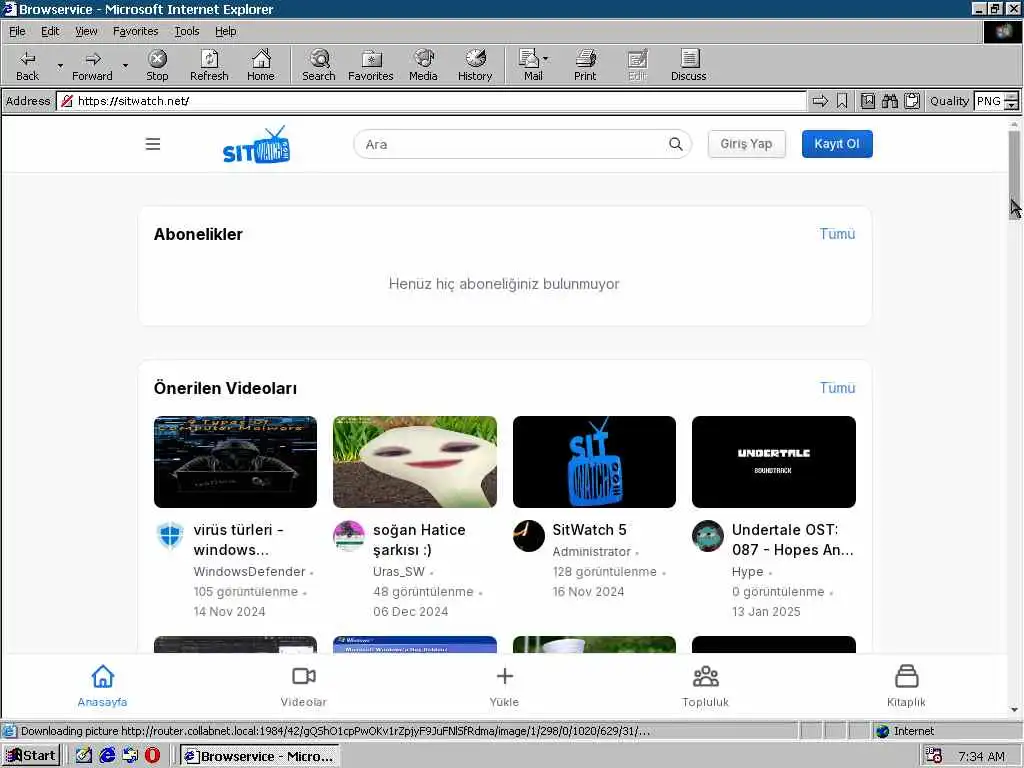Click the bookmark ribbon icon near address bar
The height and width of the screenshot is (768, 1024).
point(842,101)
